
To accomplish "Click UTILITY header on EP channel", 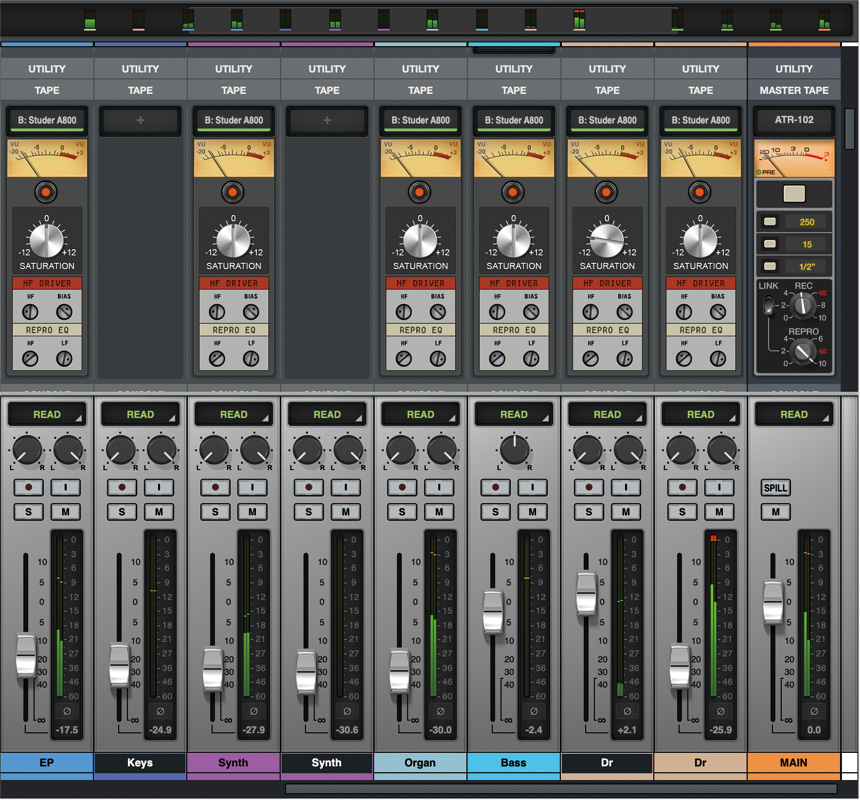I will click(47, 69).
